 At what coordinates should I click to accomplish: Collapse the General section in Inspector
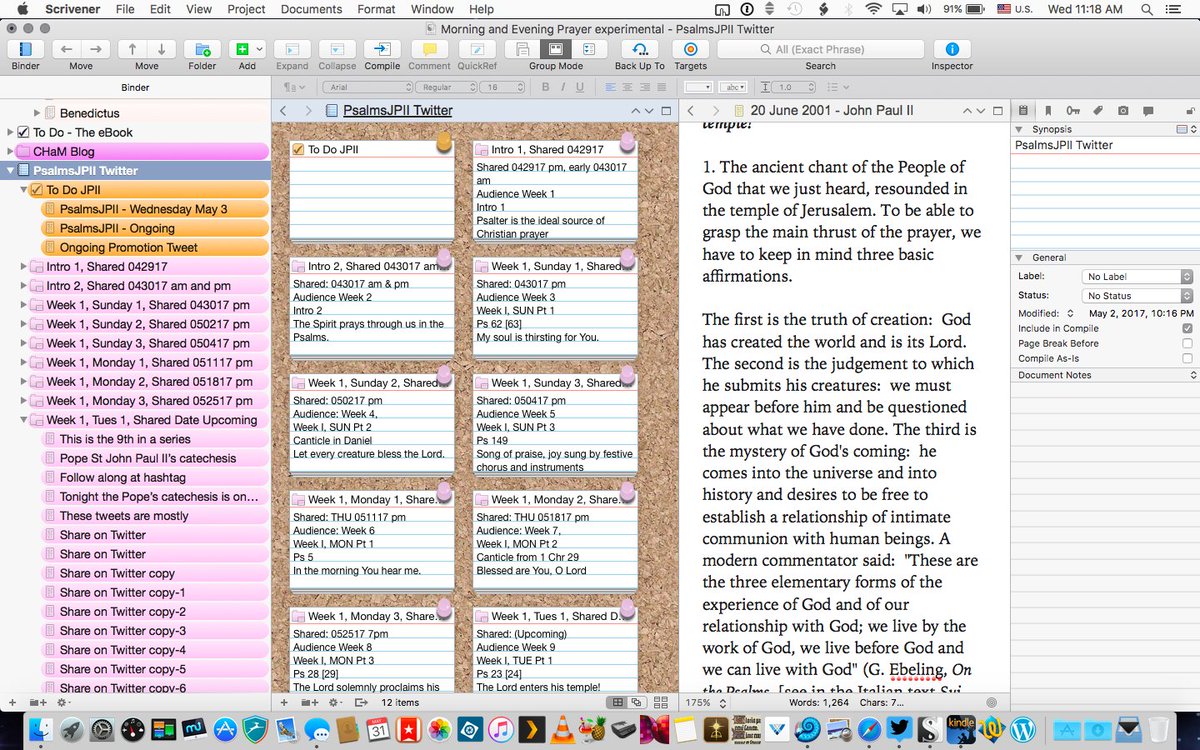tap(1019, 258)
